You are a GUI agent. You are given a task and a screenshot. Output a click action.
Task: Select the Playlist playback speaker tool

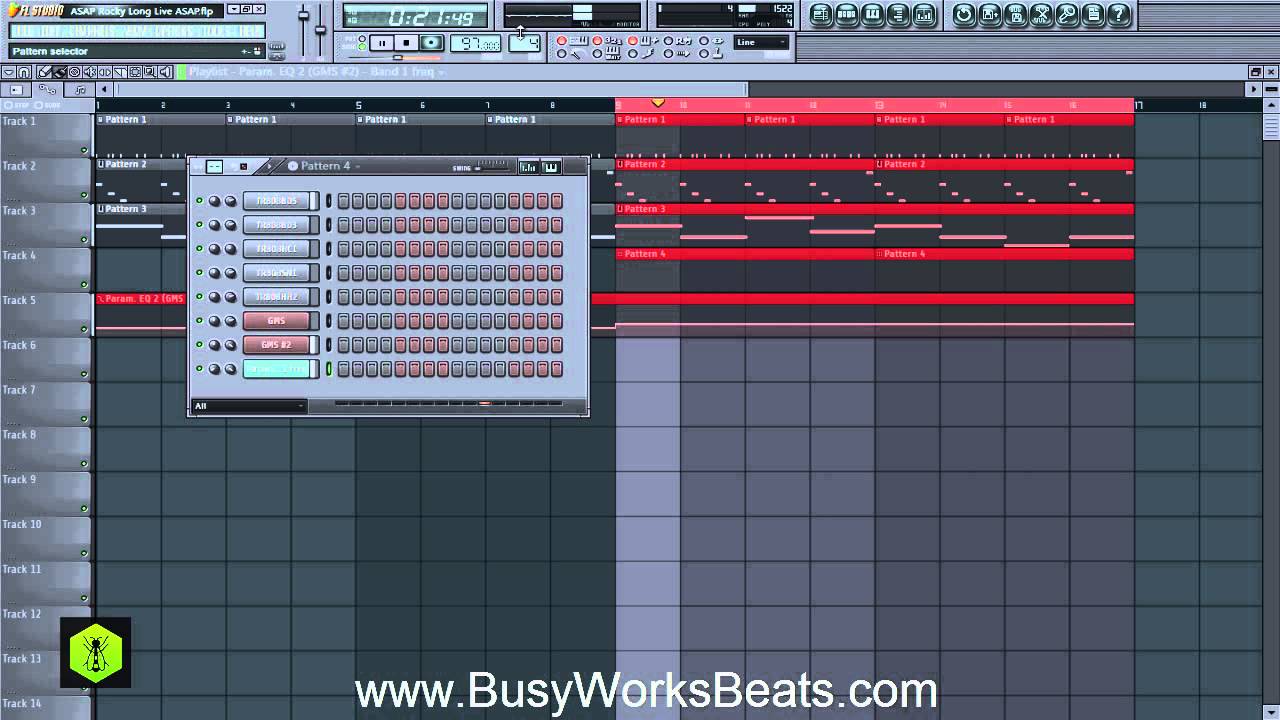tap(165, 72)
